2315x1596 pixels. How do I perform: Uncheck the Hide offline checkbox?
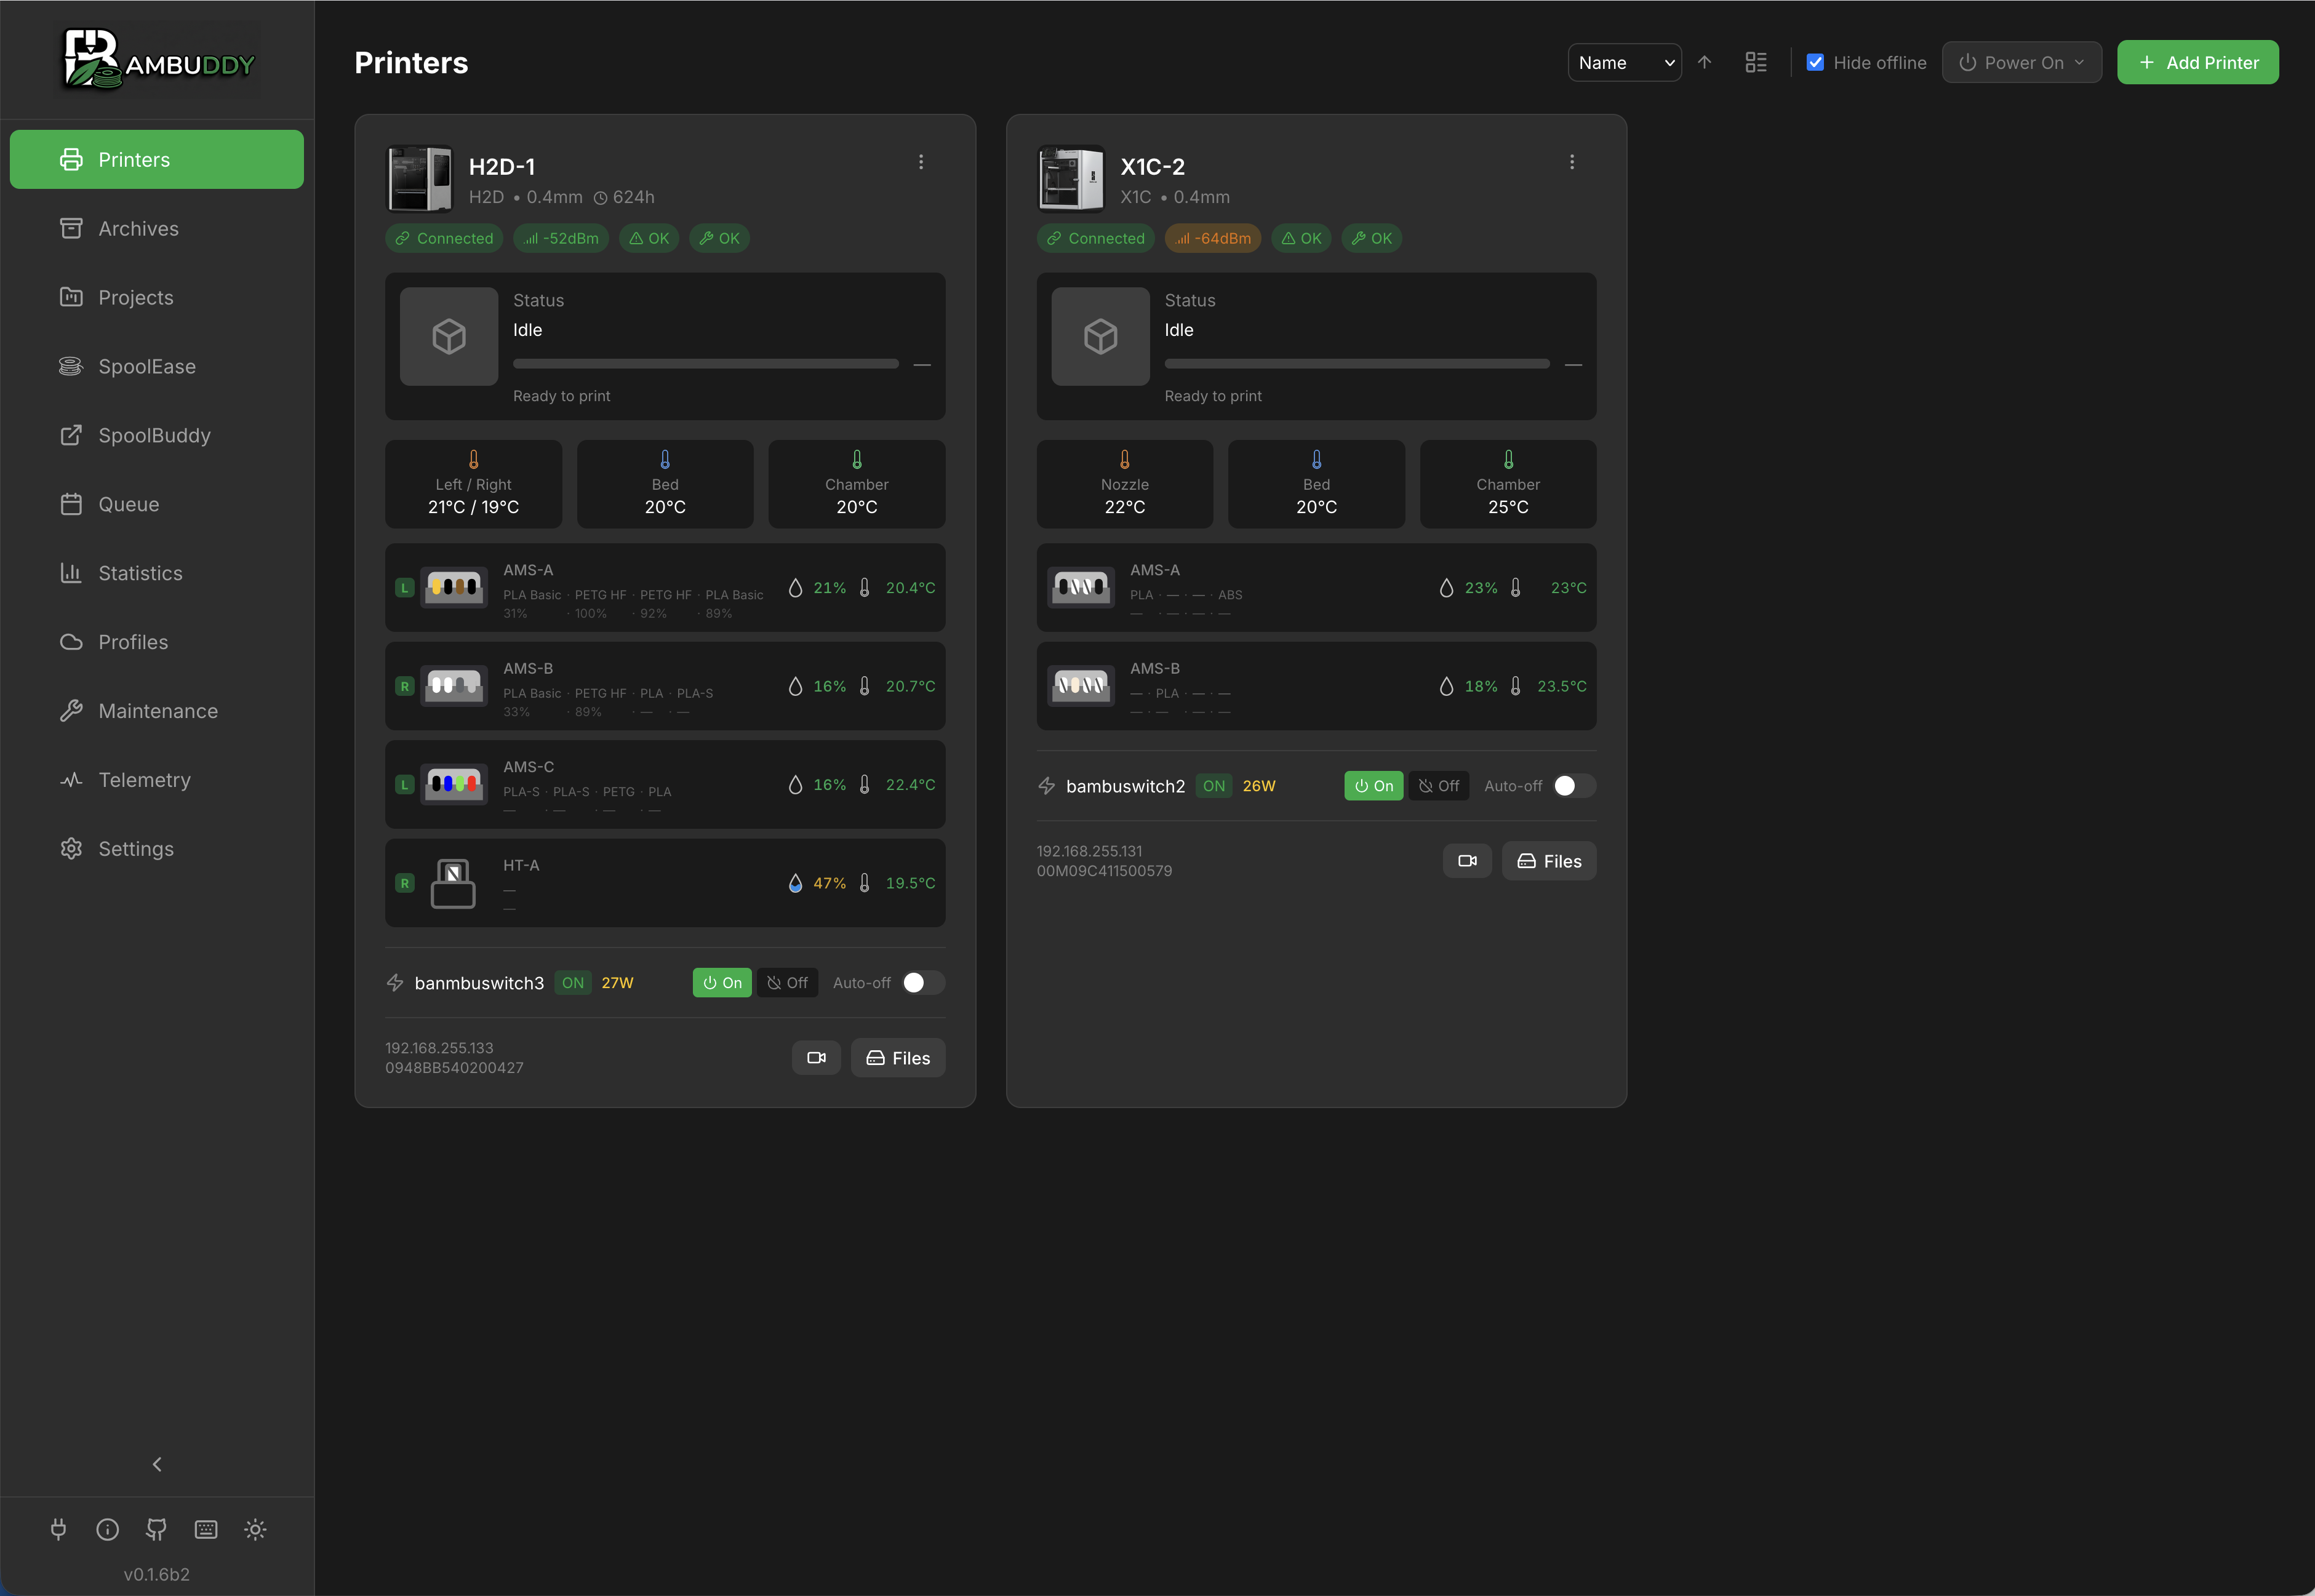1816,62
